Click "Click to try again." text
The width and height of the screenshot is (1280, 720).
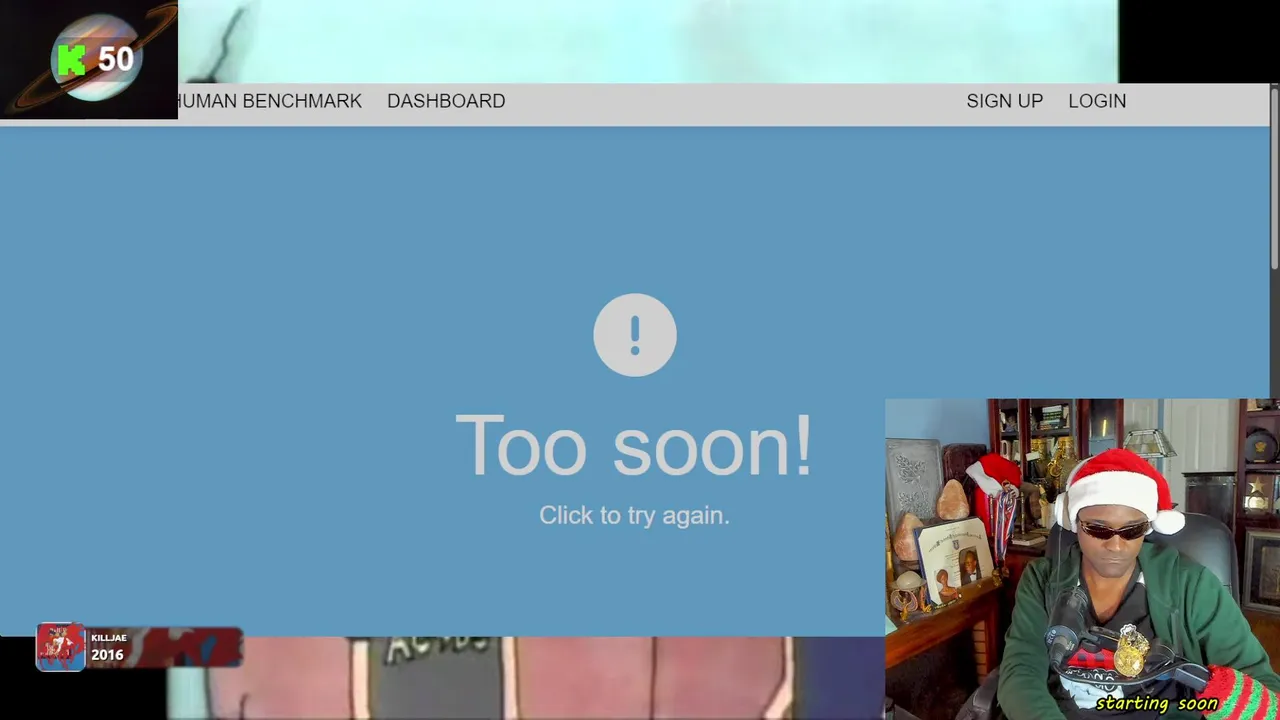click(x=634, y=515)
